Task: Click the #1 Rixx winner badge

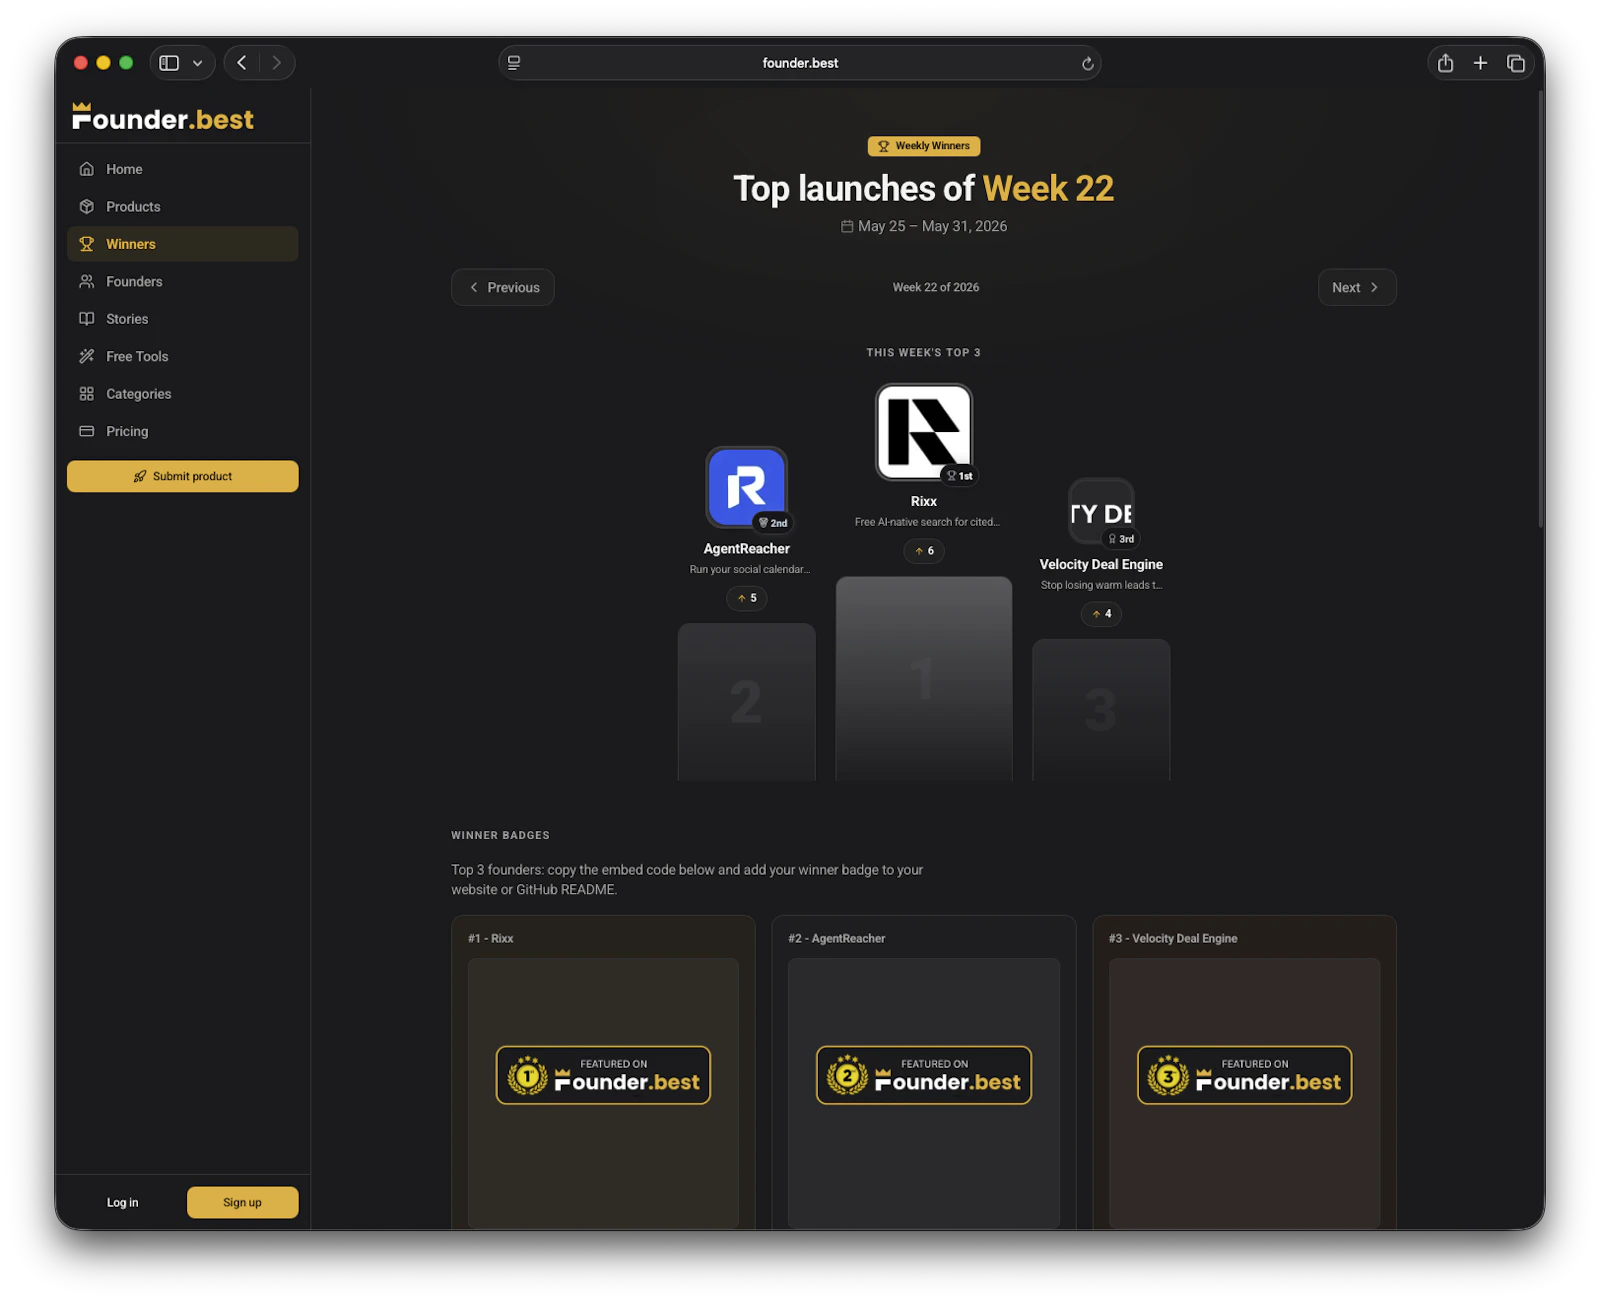Action: pyautogui.click(x=603, y=1076)
